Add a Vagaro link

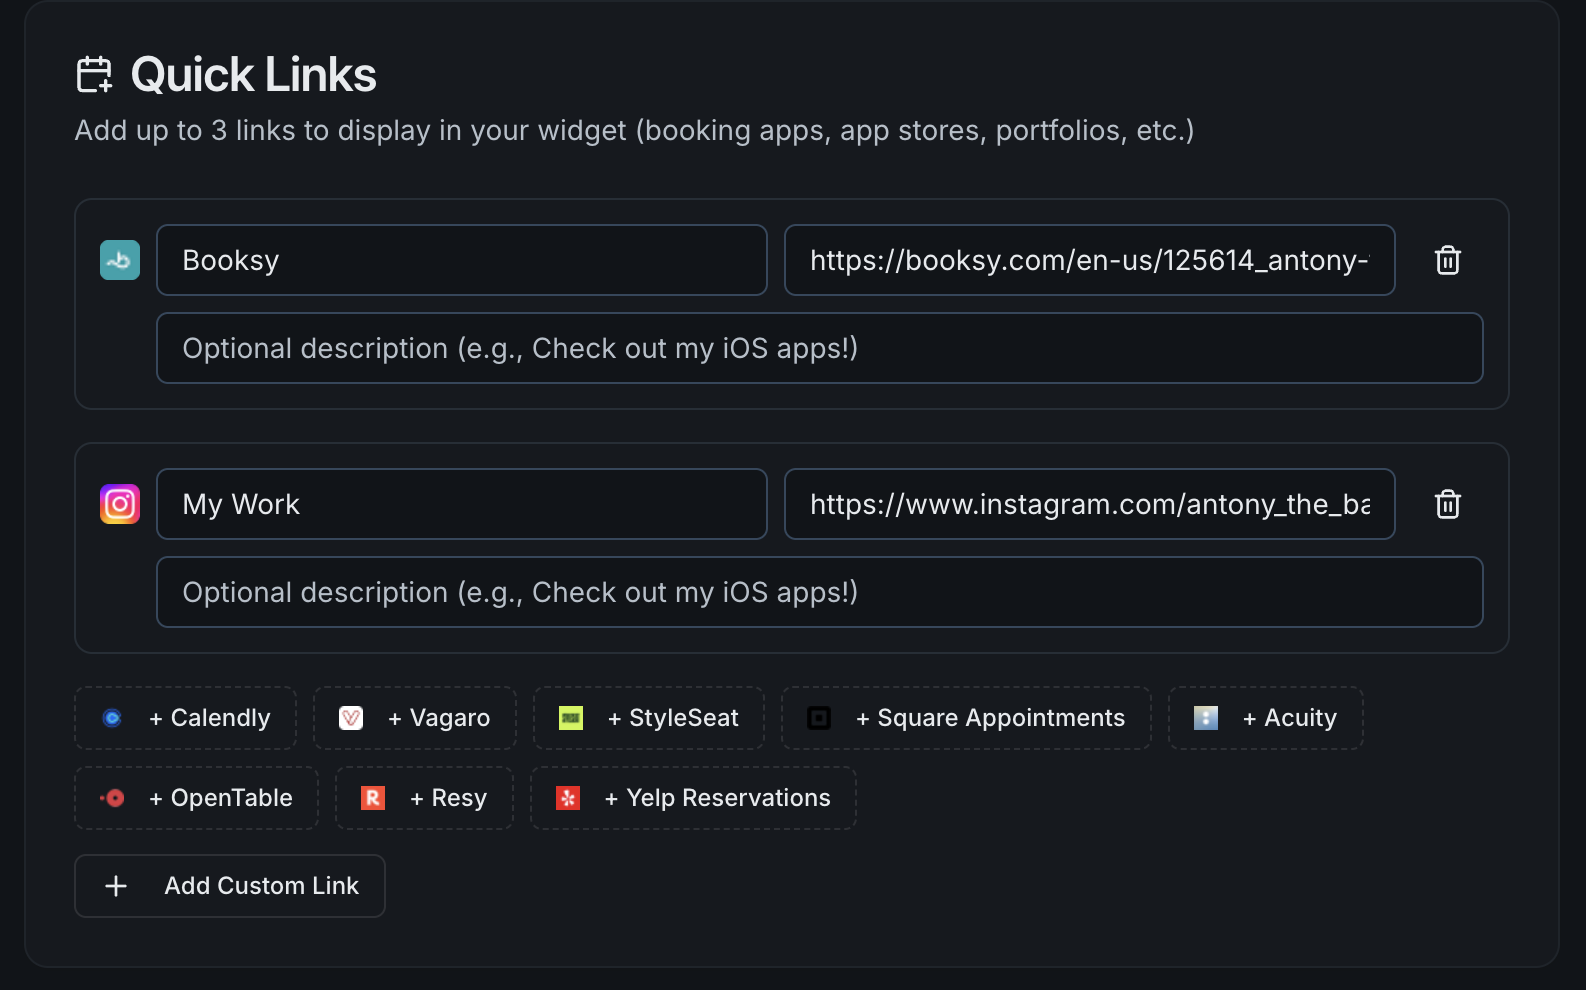[415, 718]
